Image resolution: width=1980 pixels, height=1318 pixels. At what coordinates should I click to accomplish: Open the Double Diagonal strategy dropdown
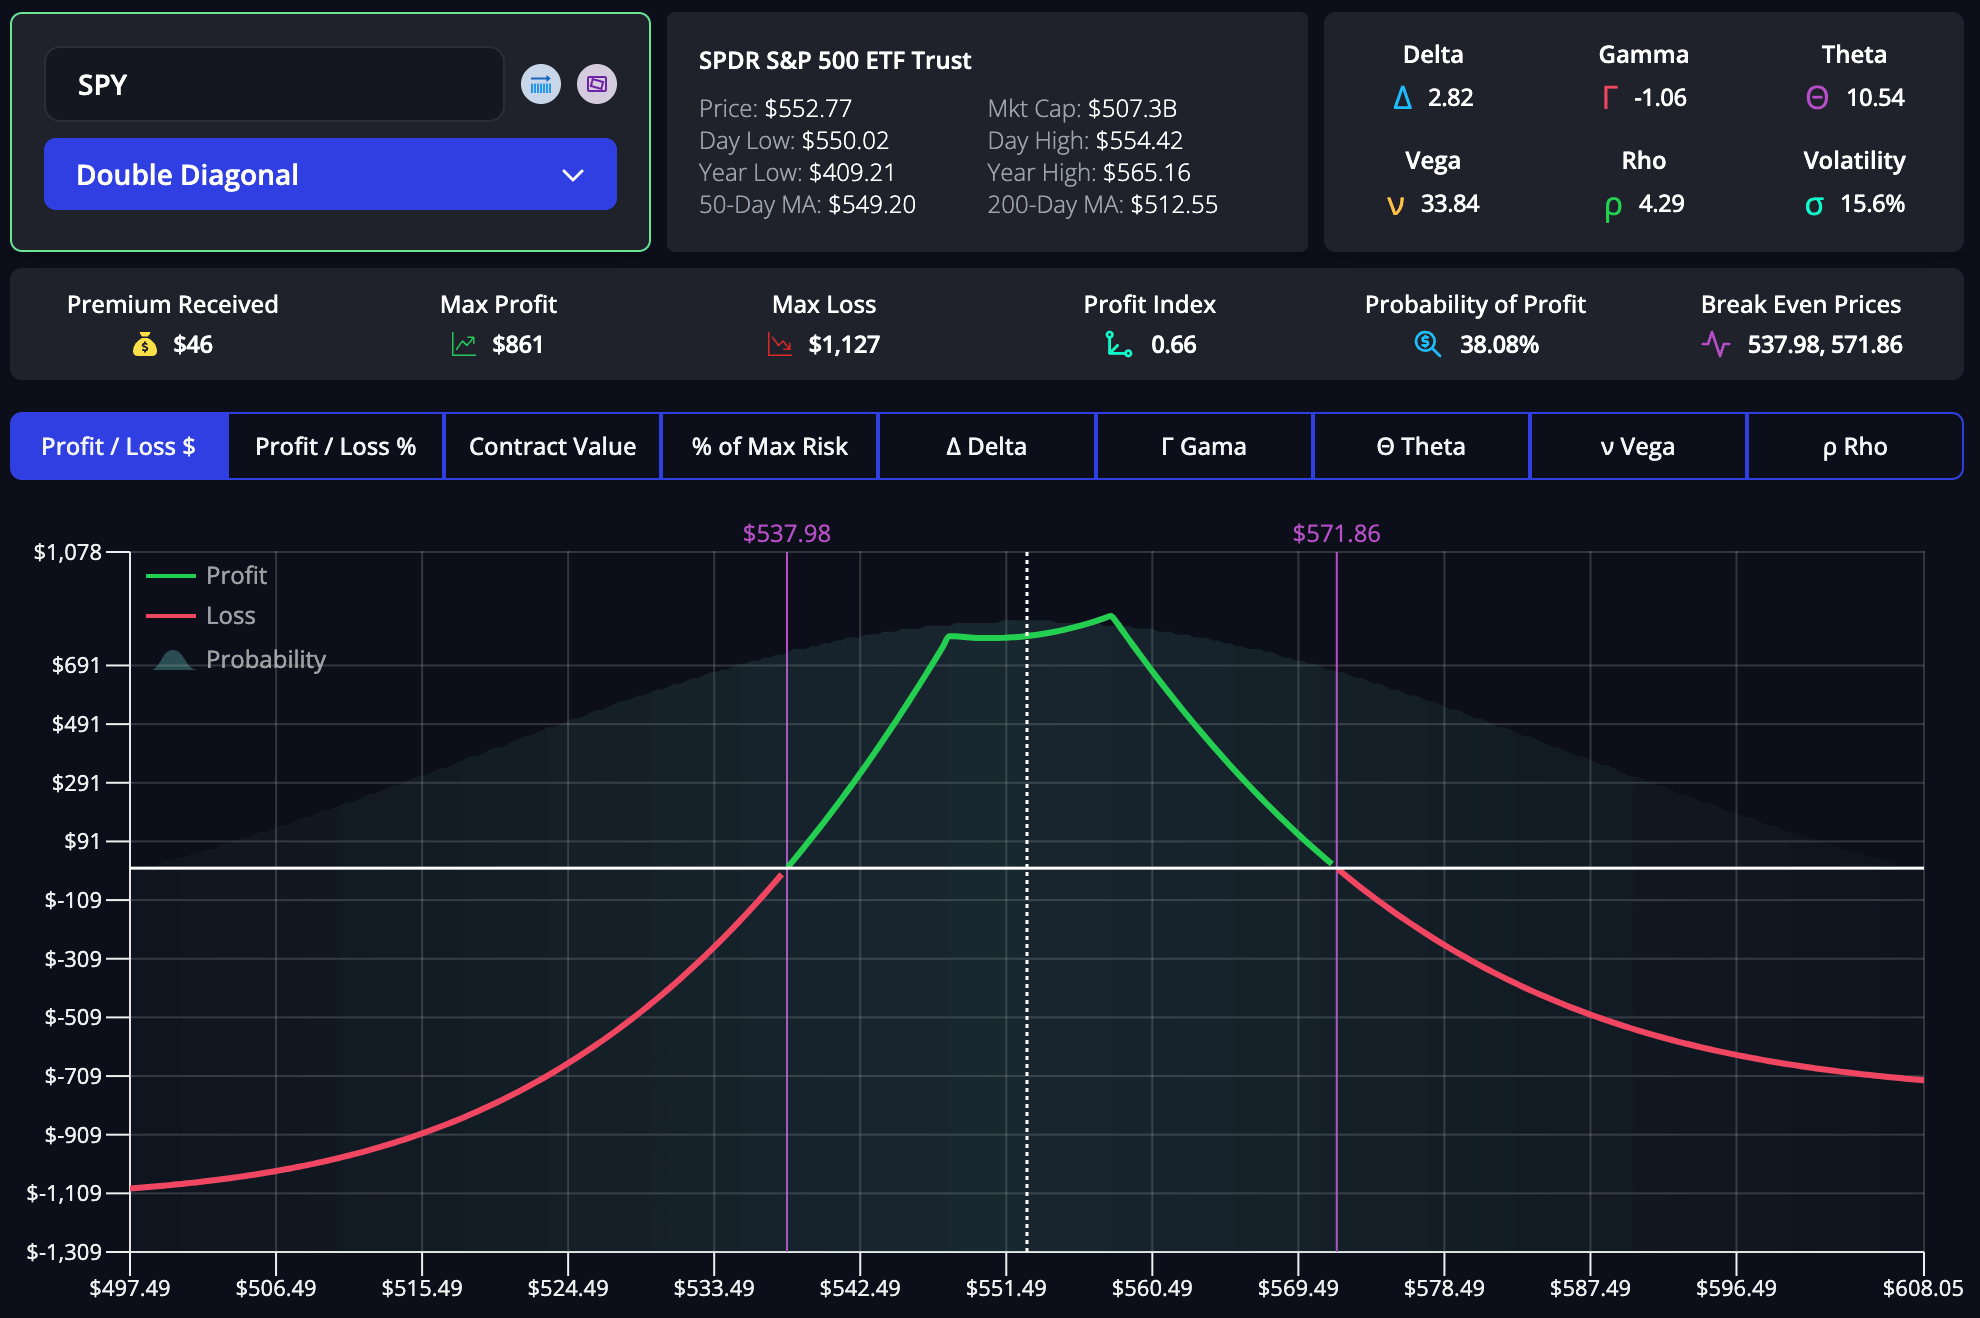point(330,175)
